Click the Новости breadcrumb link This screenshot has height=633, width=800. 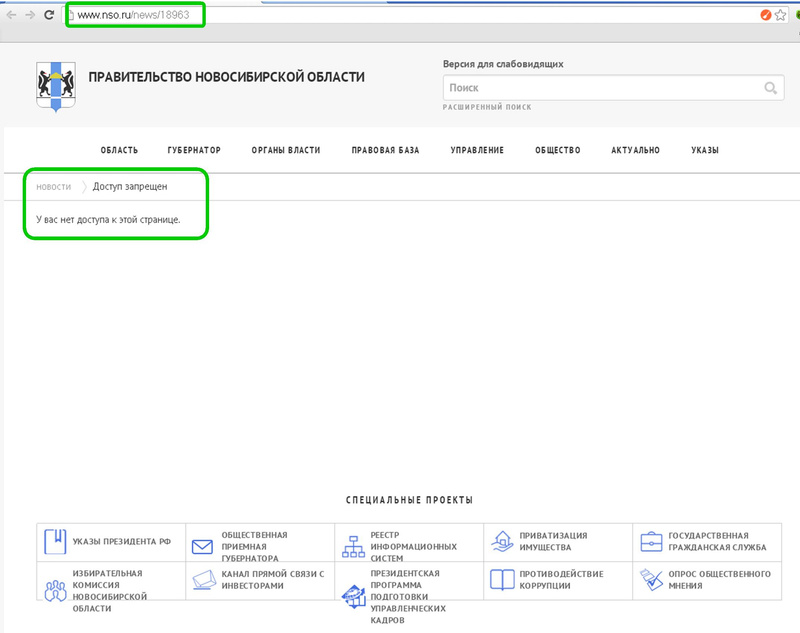[x=53, y=187]
